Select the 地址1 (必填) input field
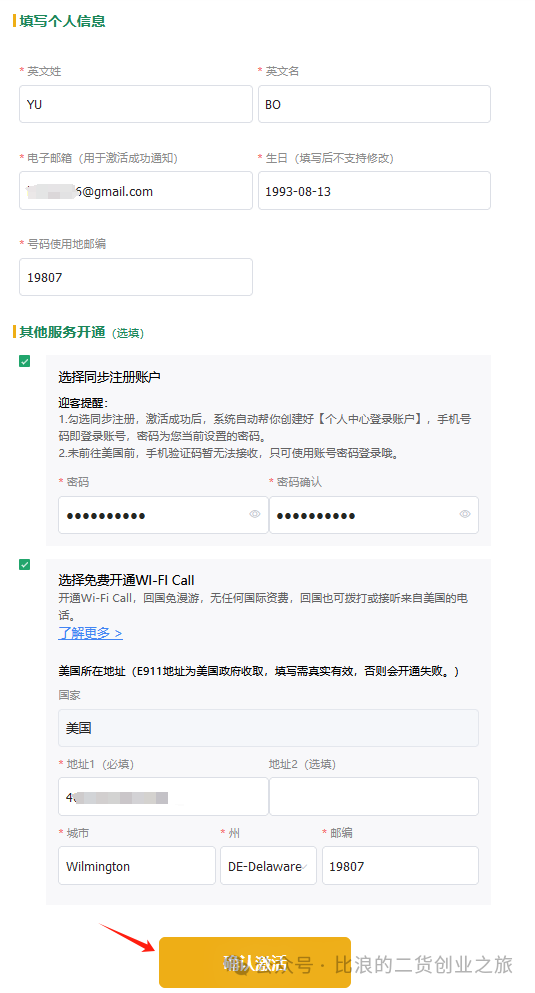 163,797
